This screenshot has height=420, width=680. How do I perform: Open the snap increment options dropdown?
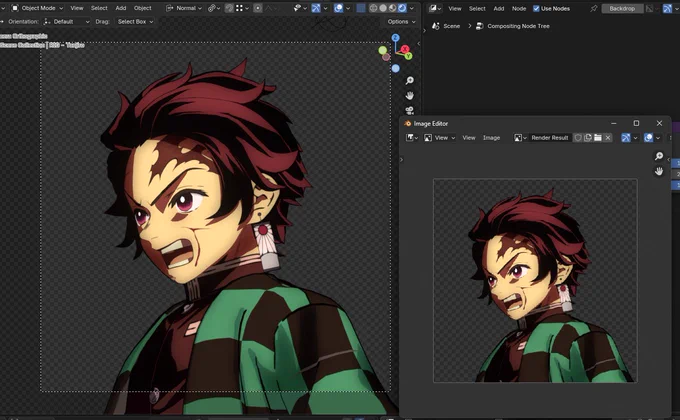pyautogui.click(x=242, y=8)
